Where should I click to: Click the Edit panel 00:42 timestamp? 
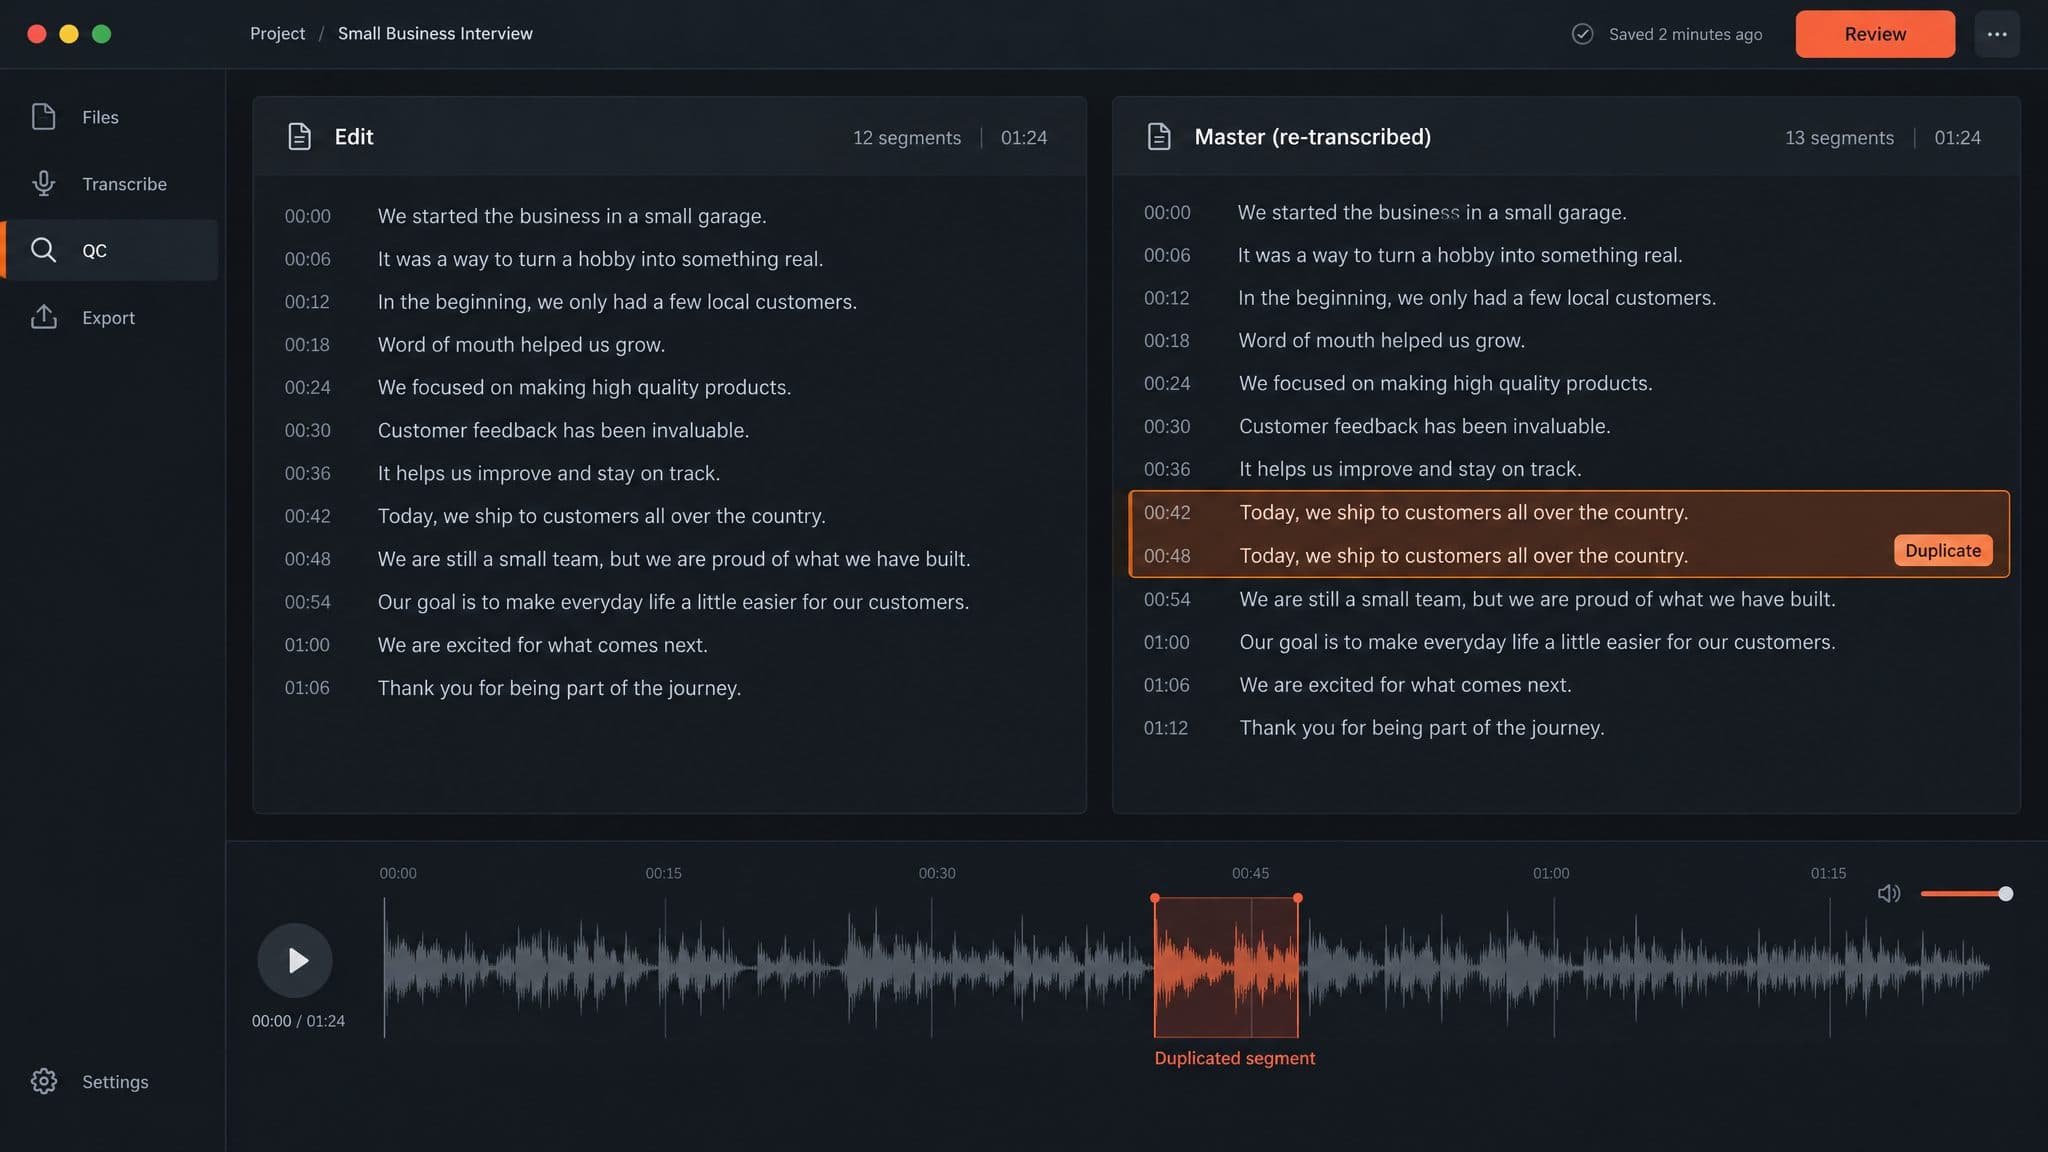point(307,516)
